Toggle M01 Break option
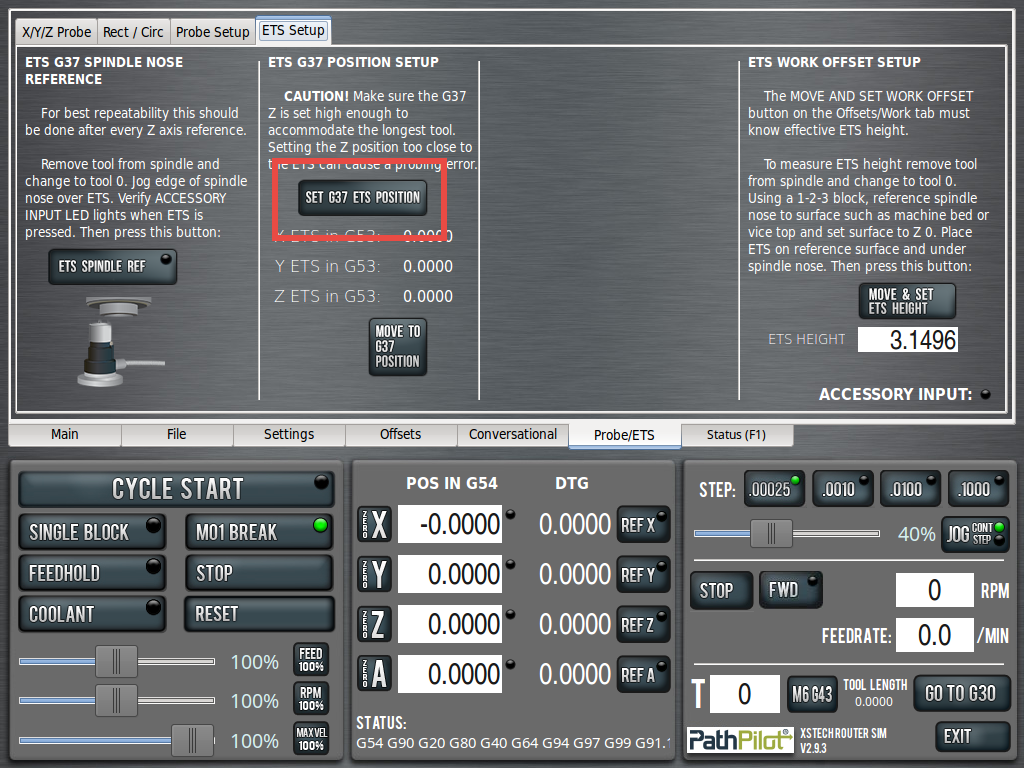The image size is (1024, 768). (x=258, y=532)
